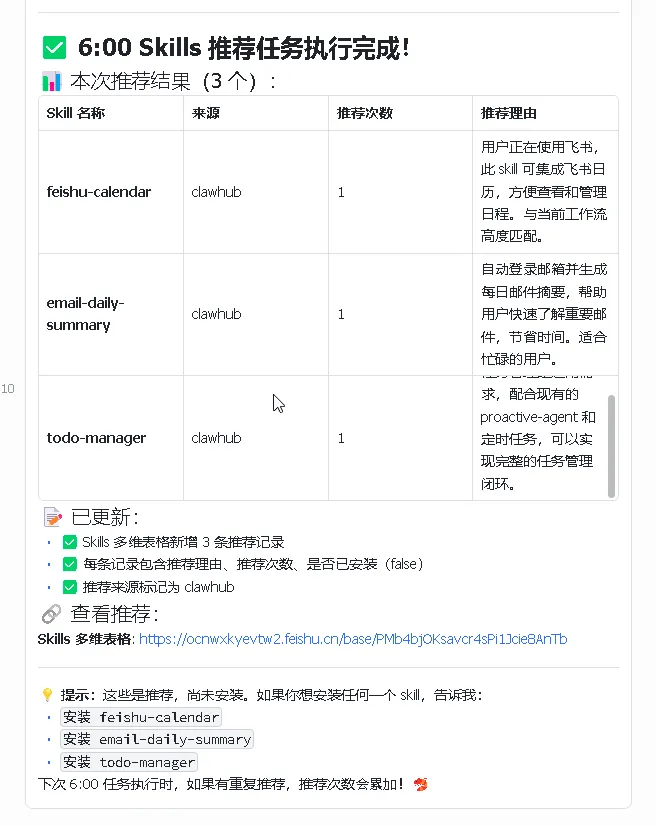Click clawhub source in feishu-calendar row
The image size is (656, 825).
(x=216, y=192)
